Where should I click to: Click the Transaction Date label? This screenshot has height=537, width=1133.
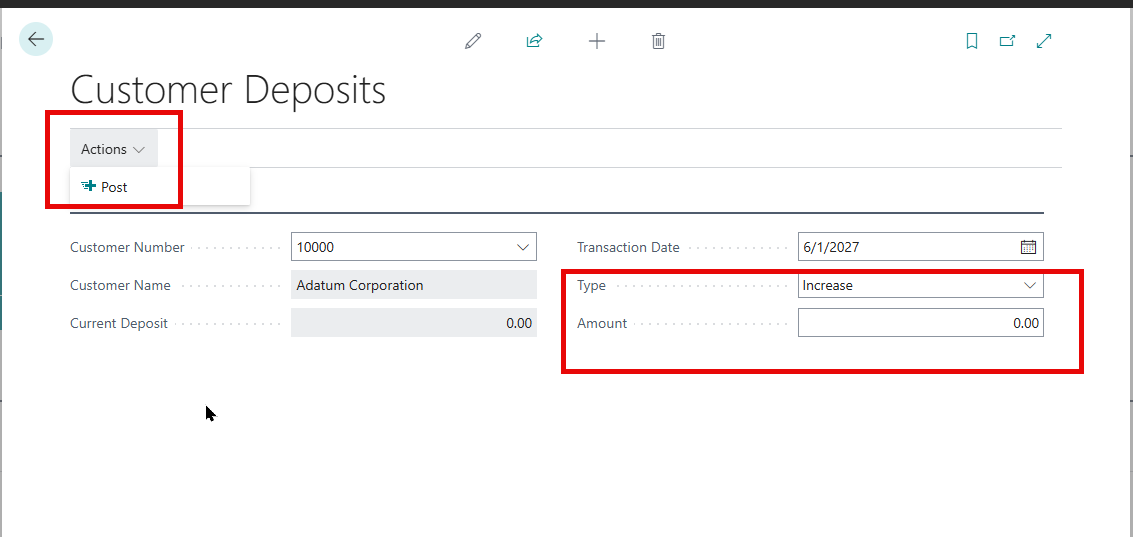coord(628,247)
